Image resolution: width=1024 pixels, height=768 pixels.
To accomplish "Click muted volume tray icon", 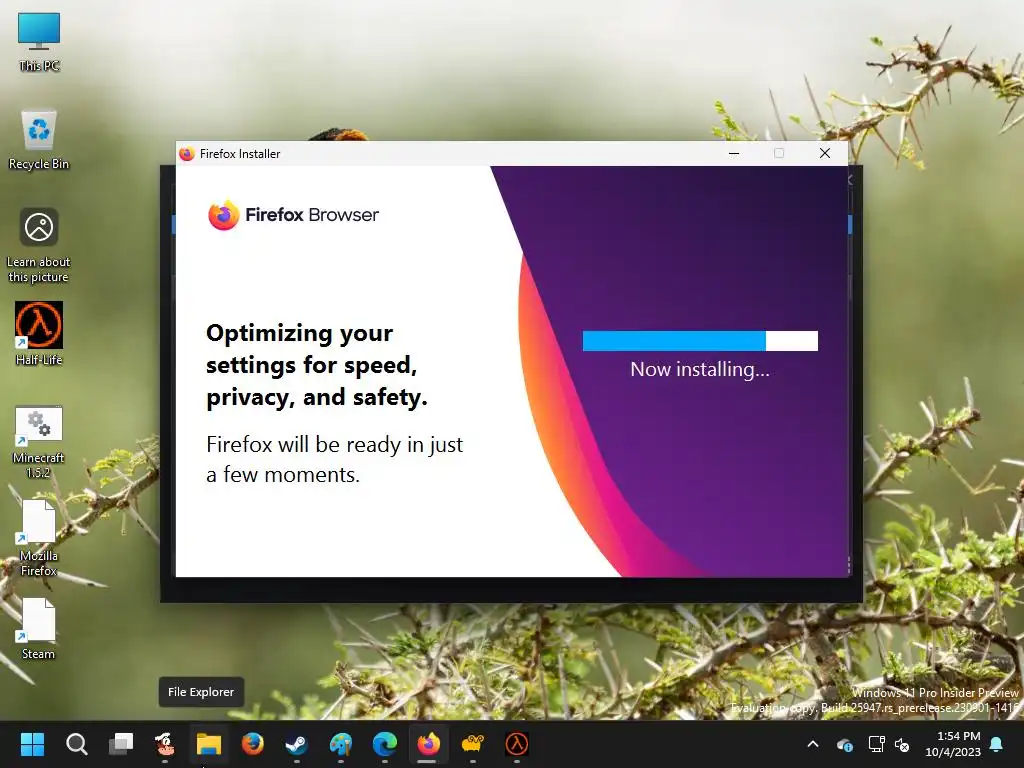I will point(902,744).
